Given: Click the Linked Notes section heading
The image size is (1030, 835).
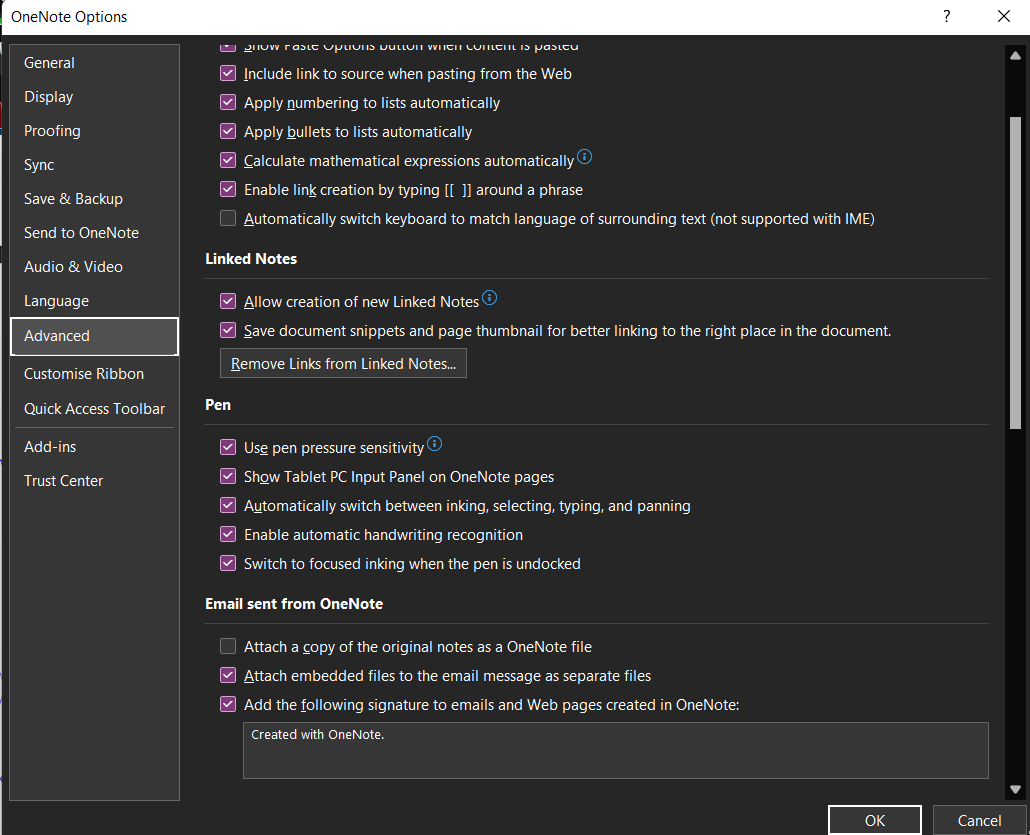Looking at the screenshot, I should click(x=251, y=259).
